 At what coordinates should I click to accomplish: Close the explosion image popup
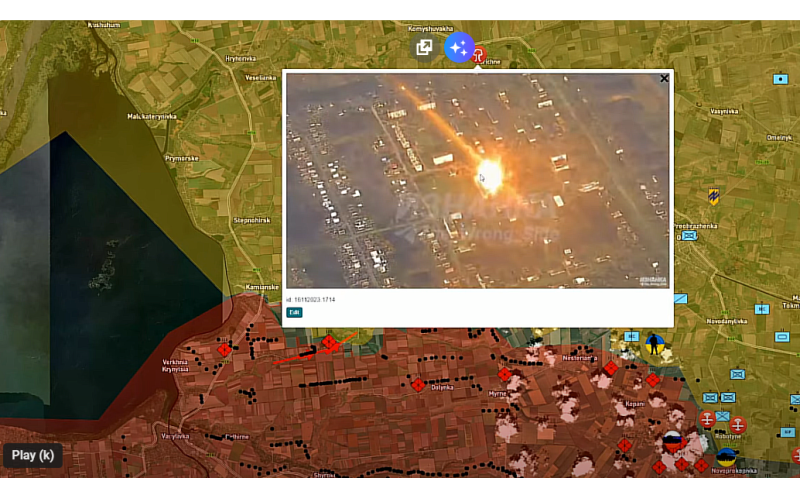tap(664, 78)
